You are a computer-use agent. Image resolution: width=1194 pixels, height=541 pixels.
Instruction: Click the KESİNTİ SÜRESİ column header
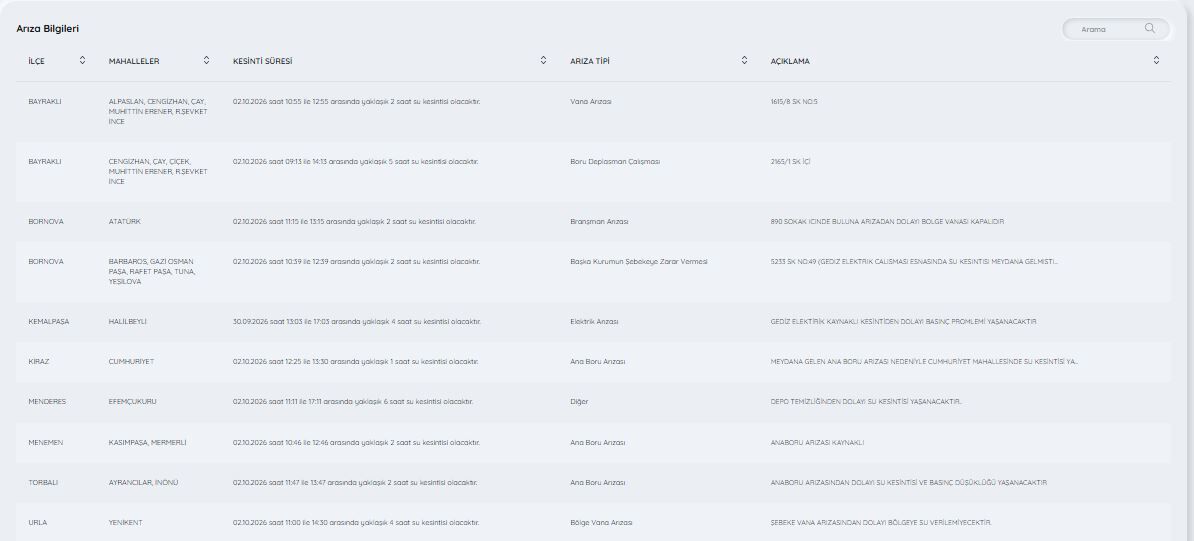(x=263, y=61)
